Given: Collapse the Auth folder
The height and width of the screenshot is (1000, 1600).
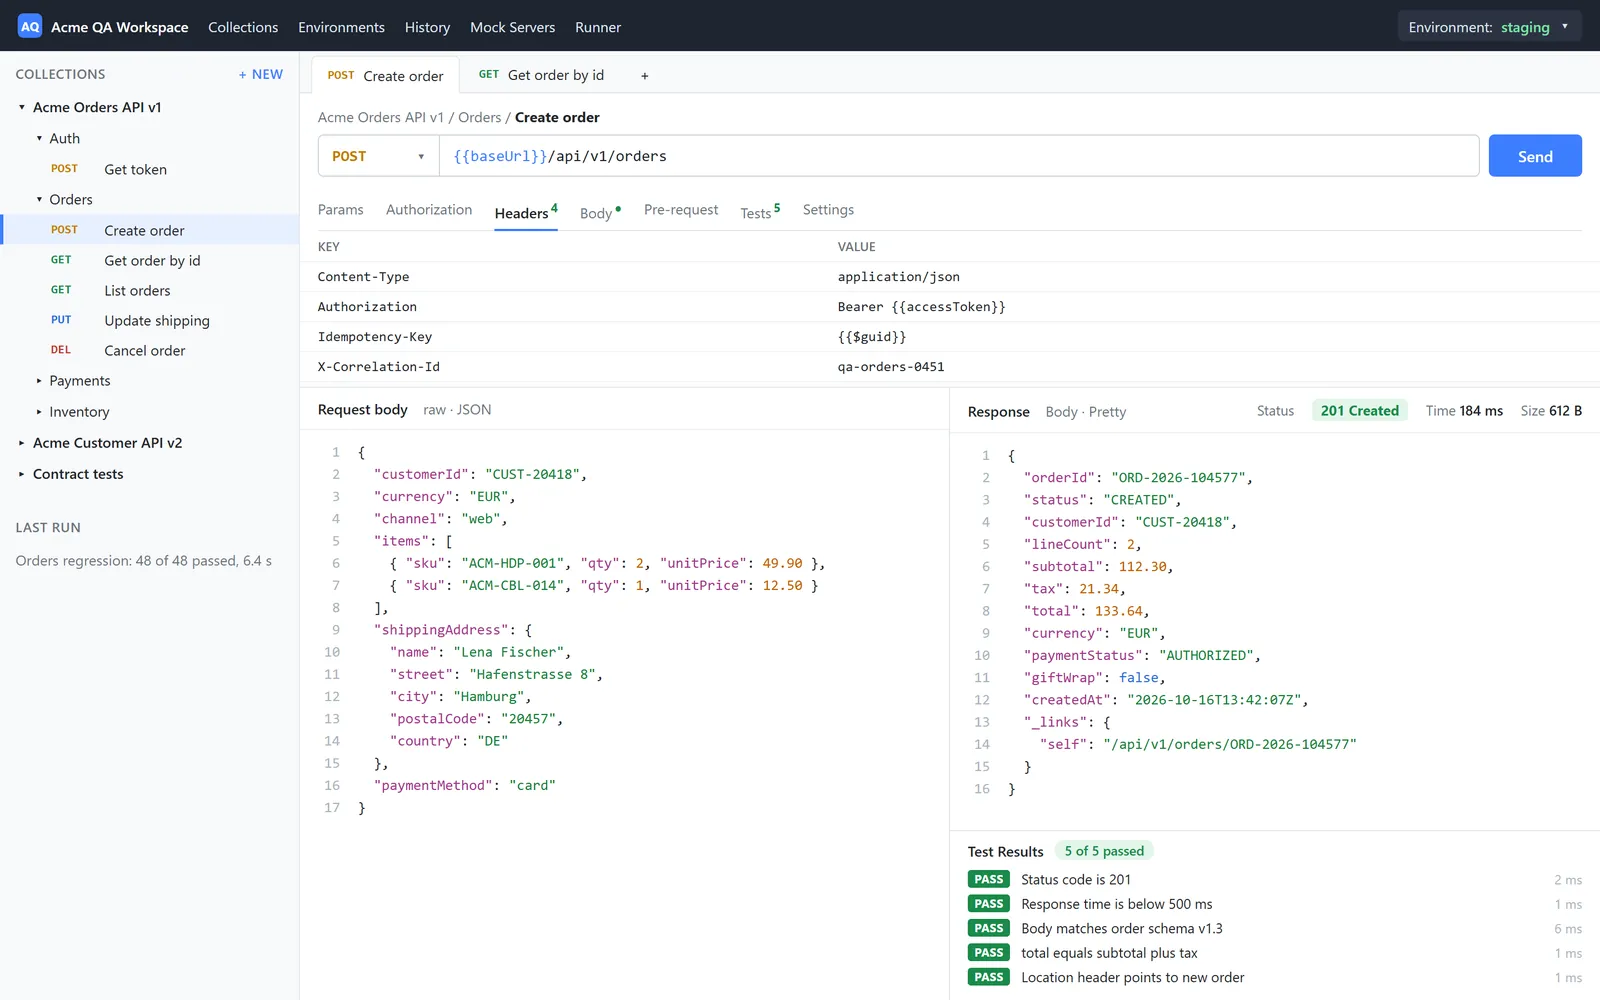Looking at the screenshot, I should pyautogui.click(x=39, y=139).
